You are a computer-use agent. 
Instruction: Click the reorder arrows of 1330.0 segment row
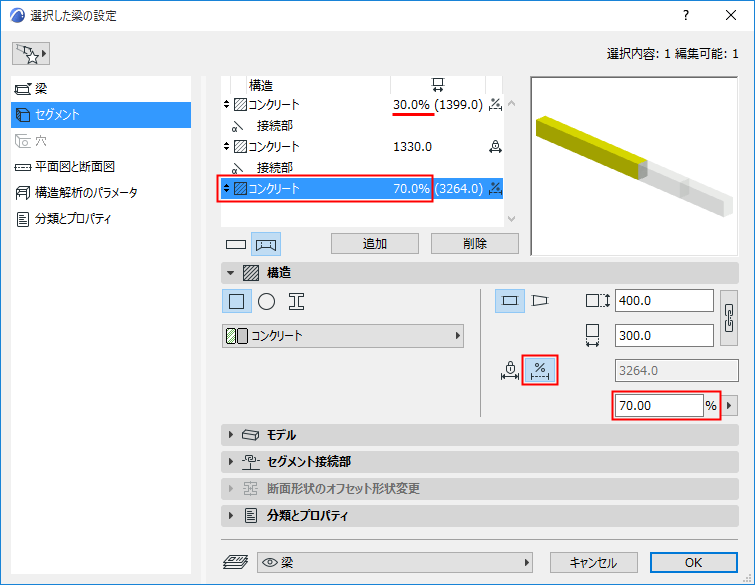point(226,146)
